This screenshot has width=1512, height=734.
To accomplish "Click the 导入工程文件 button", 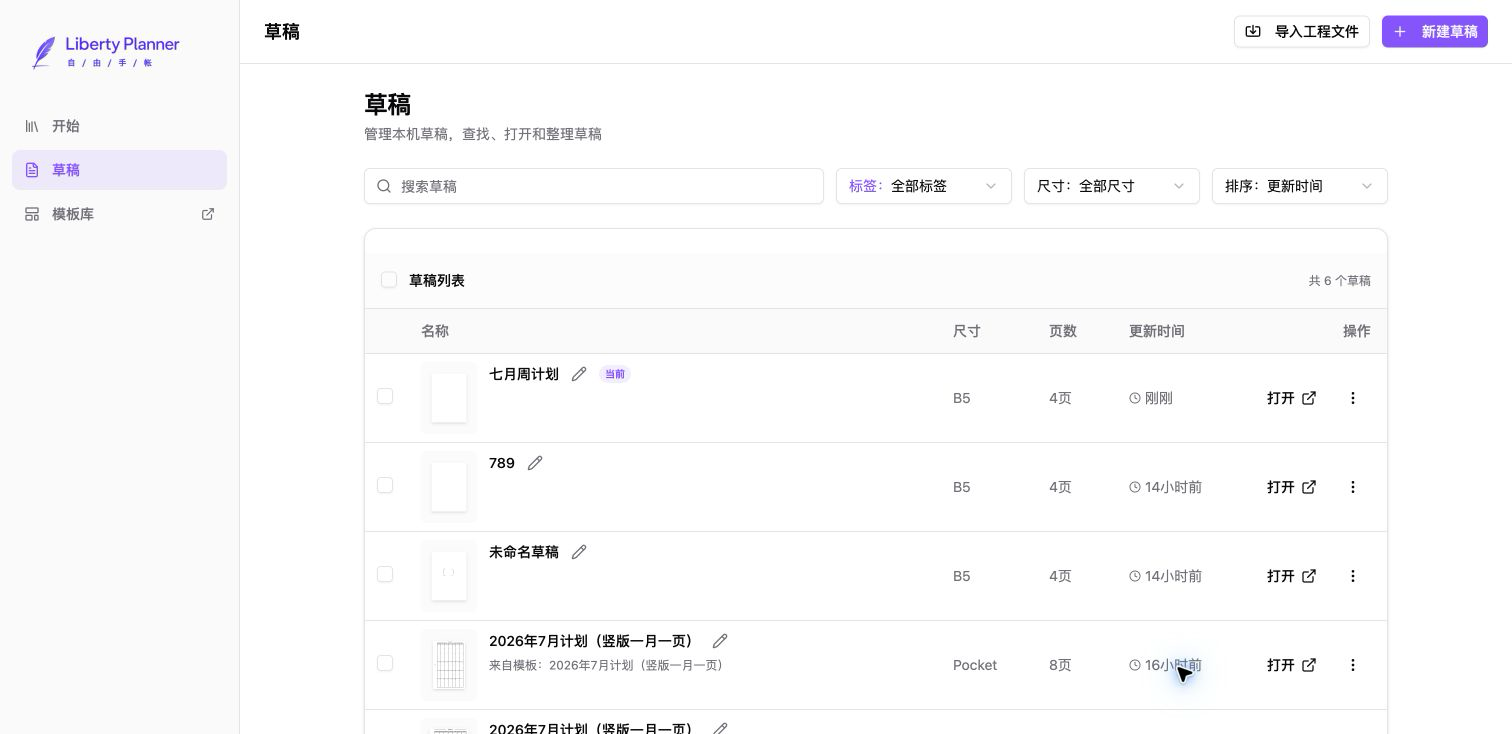I will click(x=1301, y=32).
